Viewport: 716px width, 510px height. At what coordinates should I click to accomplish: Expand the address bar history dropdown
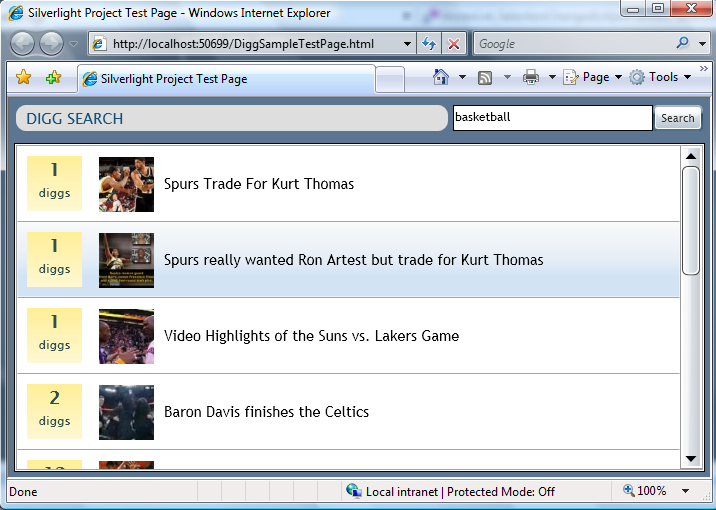[407, 44]
